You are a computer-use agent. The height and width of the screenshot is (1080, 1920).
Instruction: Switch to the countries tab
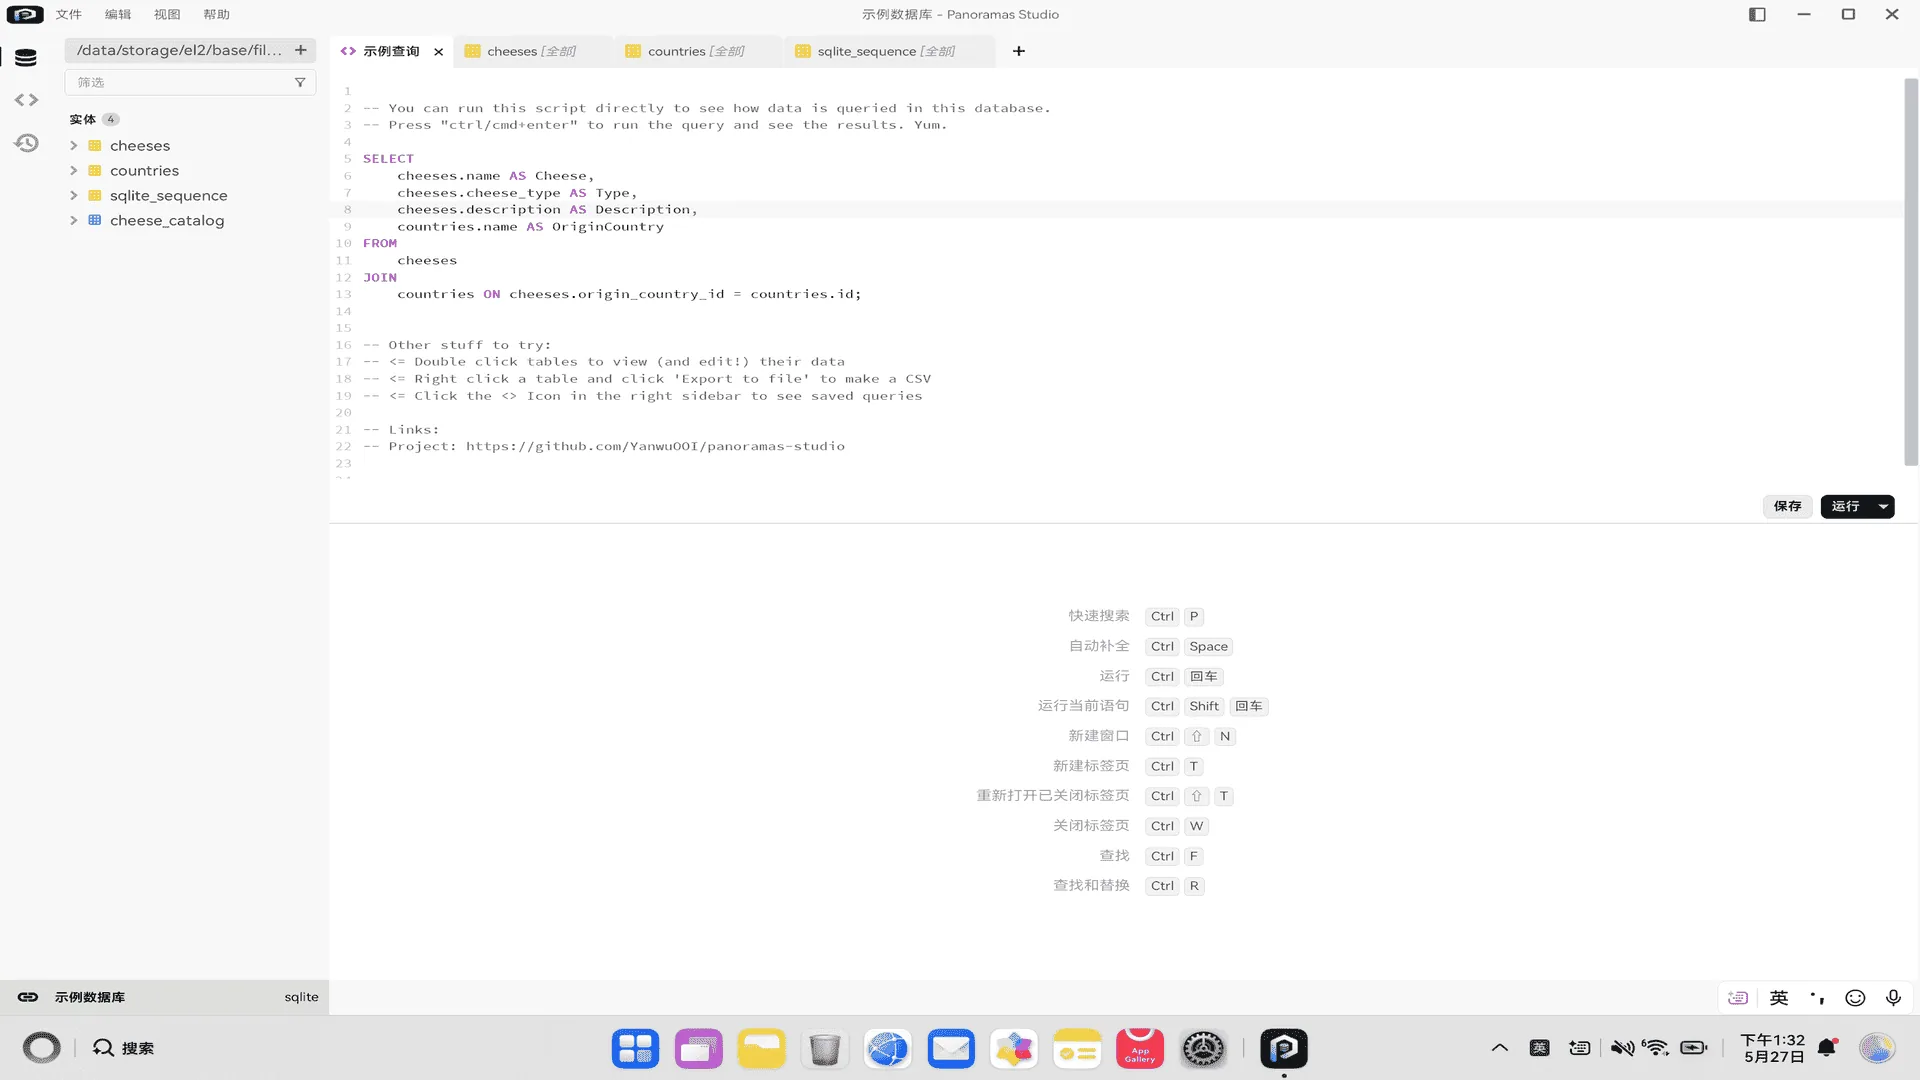[697, 51]
